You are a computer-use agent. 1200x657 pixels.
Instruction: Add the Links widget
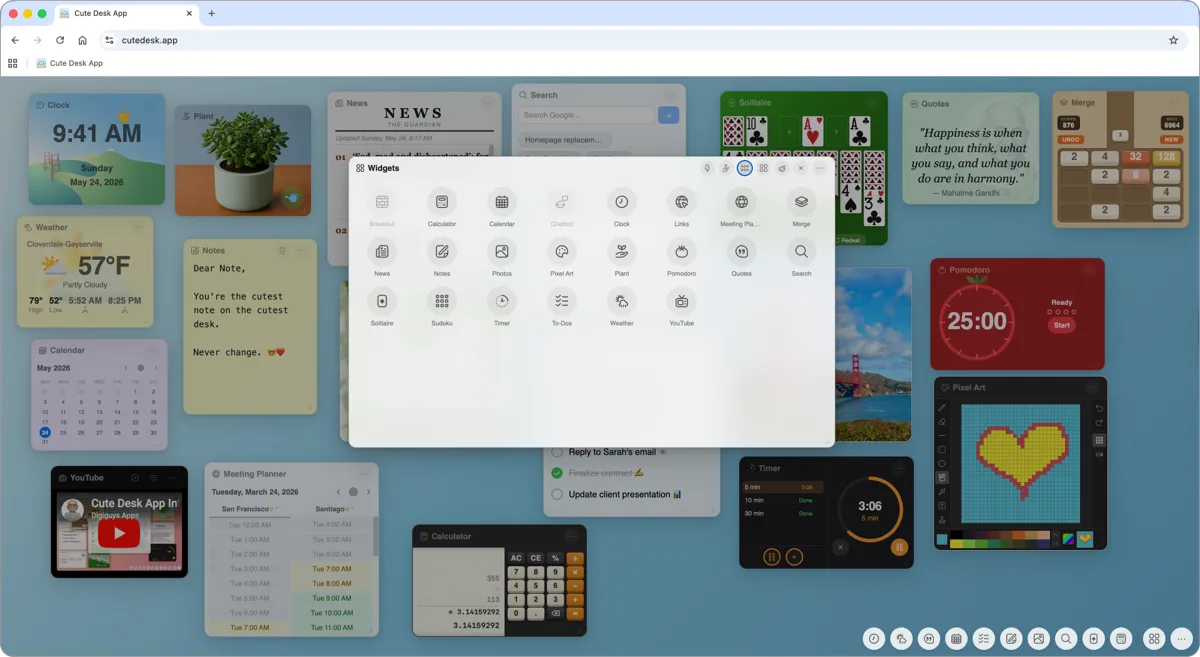click(x=681, y=201)
